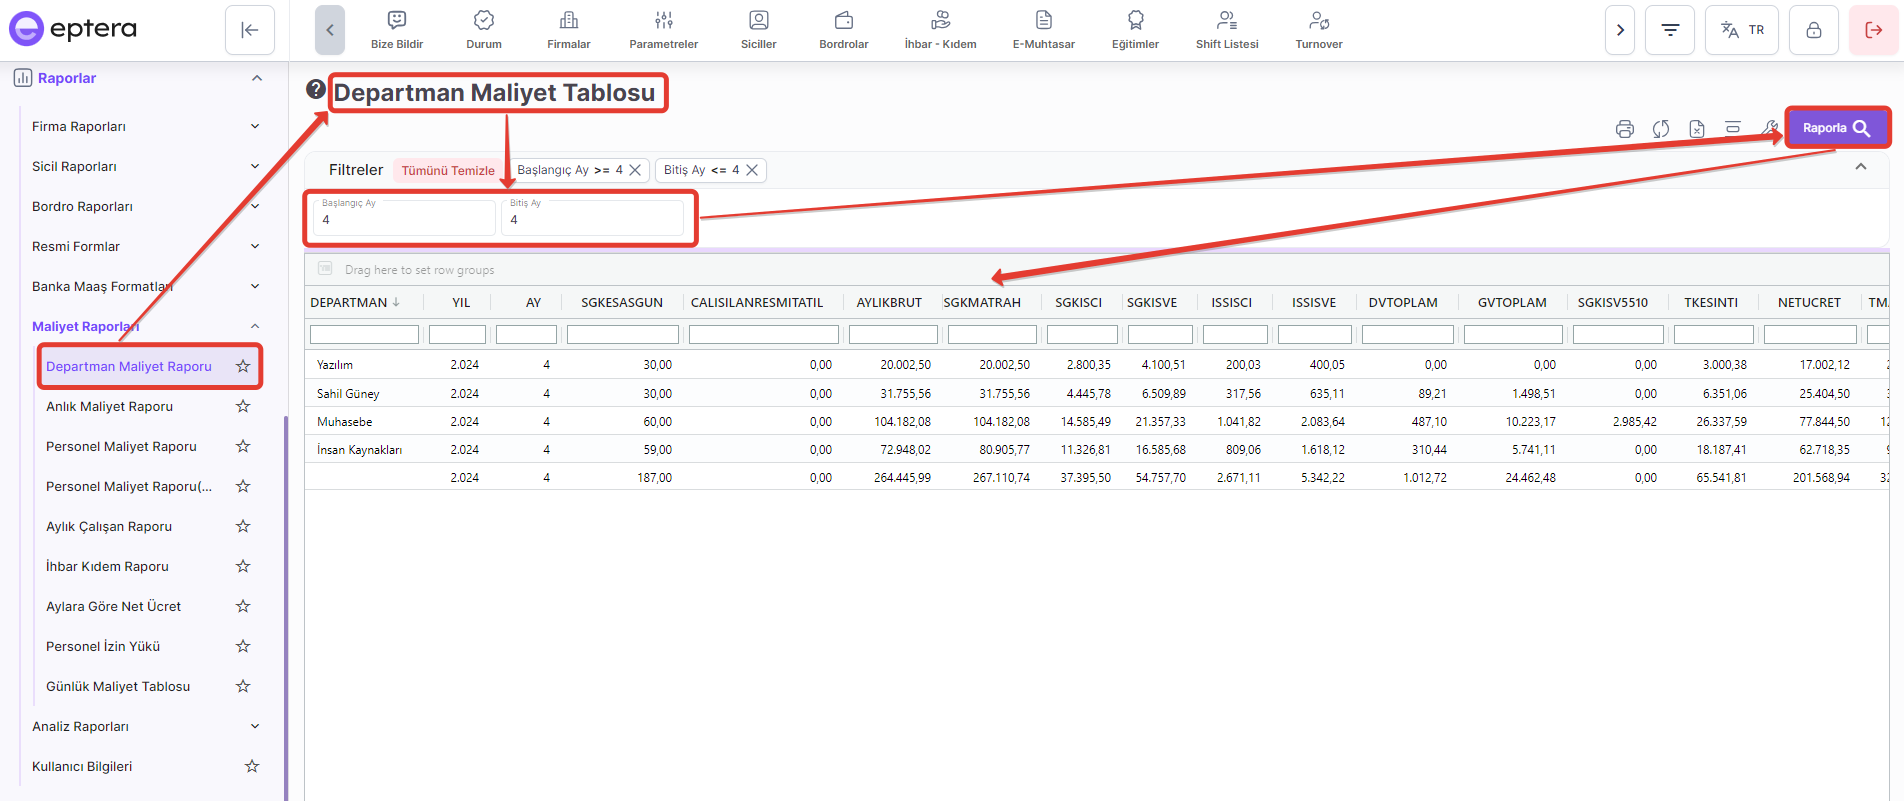Image resolution: width=1904 pixels, height=801 pixels.
Task: Click Tümünü Temizle to clear filters
Action: pyautogui.click(x=448, y=170)
